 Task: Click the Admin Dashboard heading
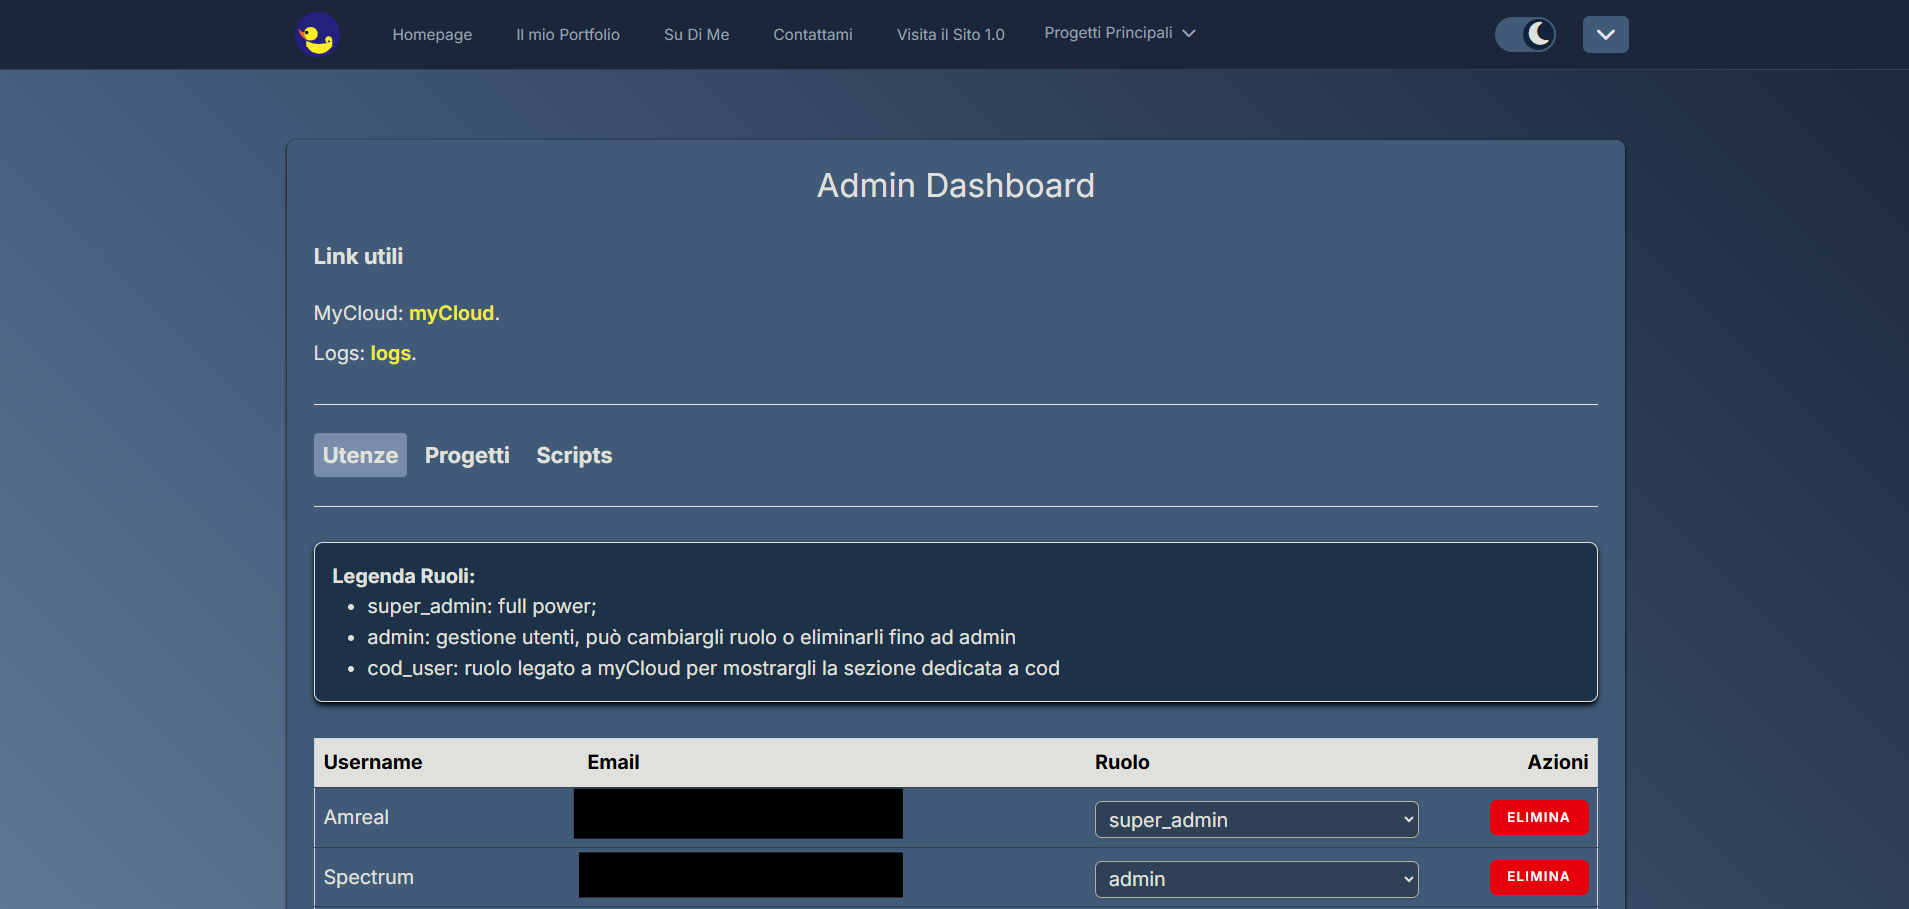pos(955,186)
